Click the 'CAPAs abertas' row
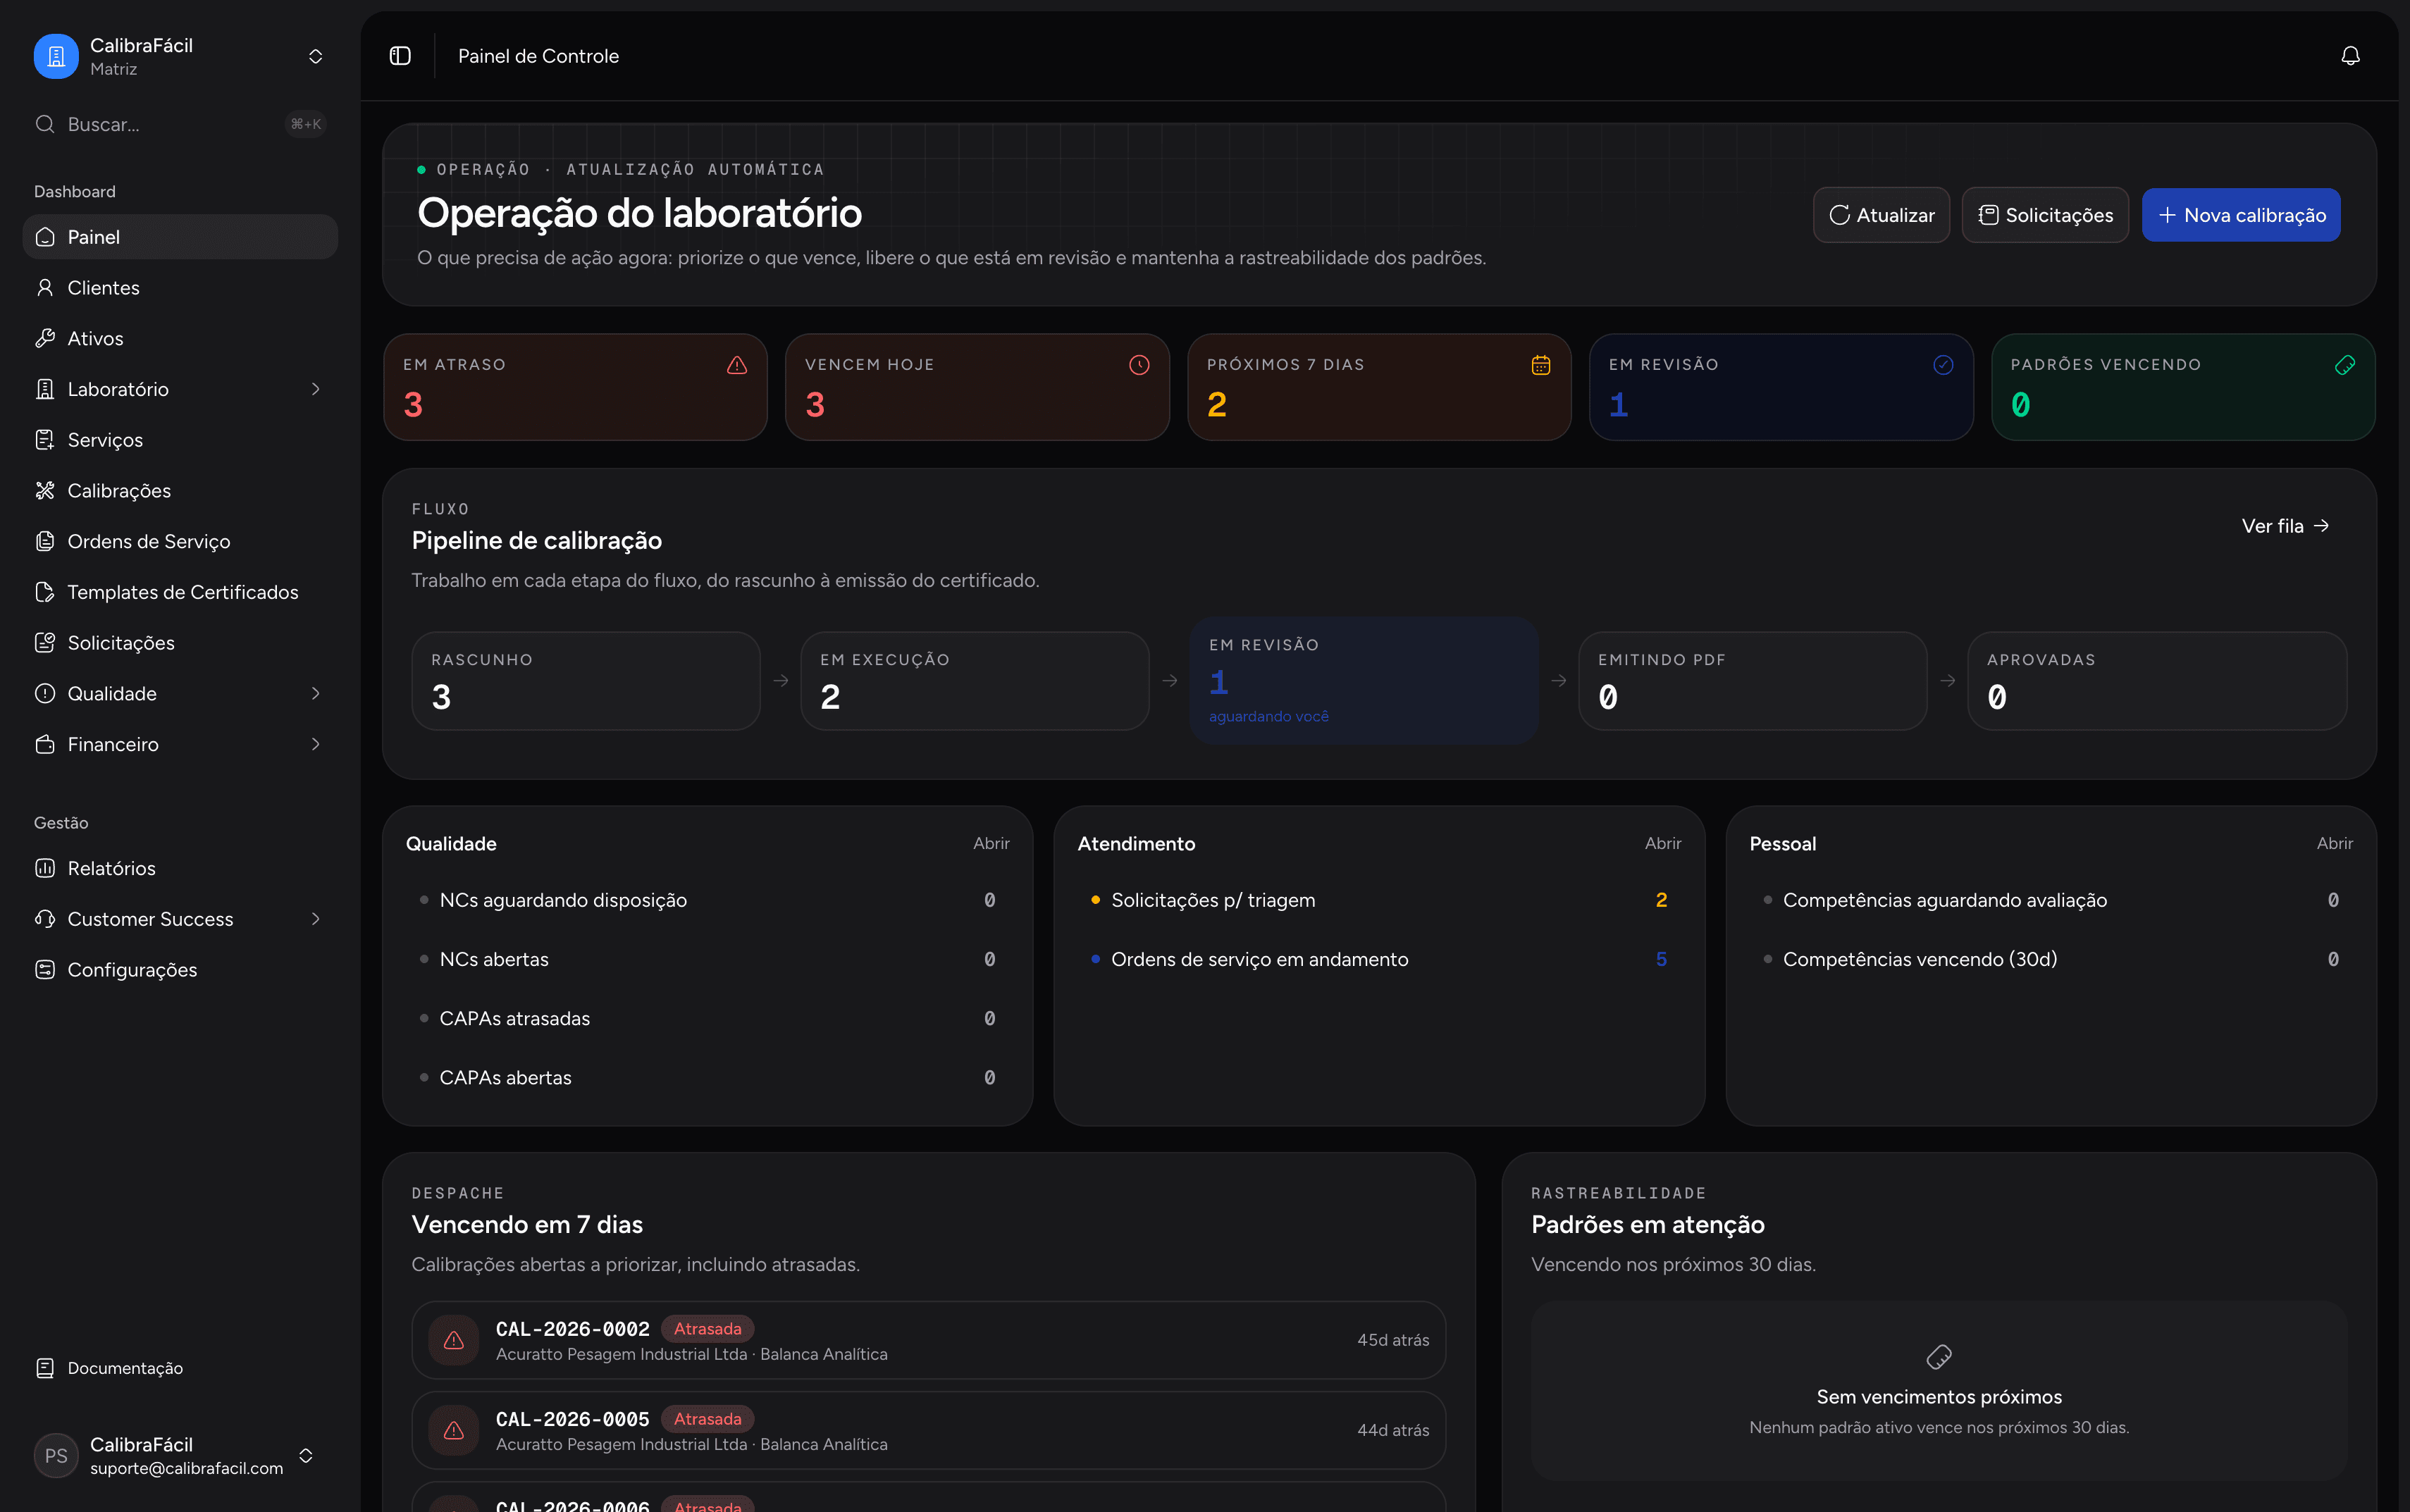 (x=707, y=1077)
